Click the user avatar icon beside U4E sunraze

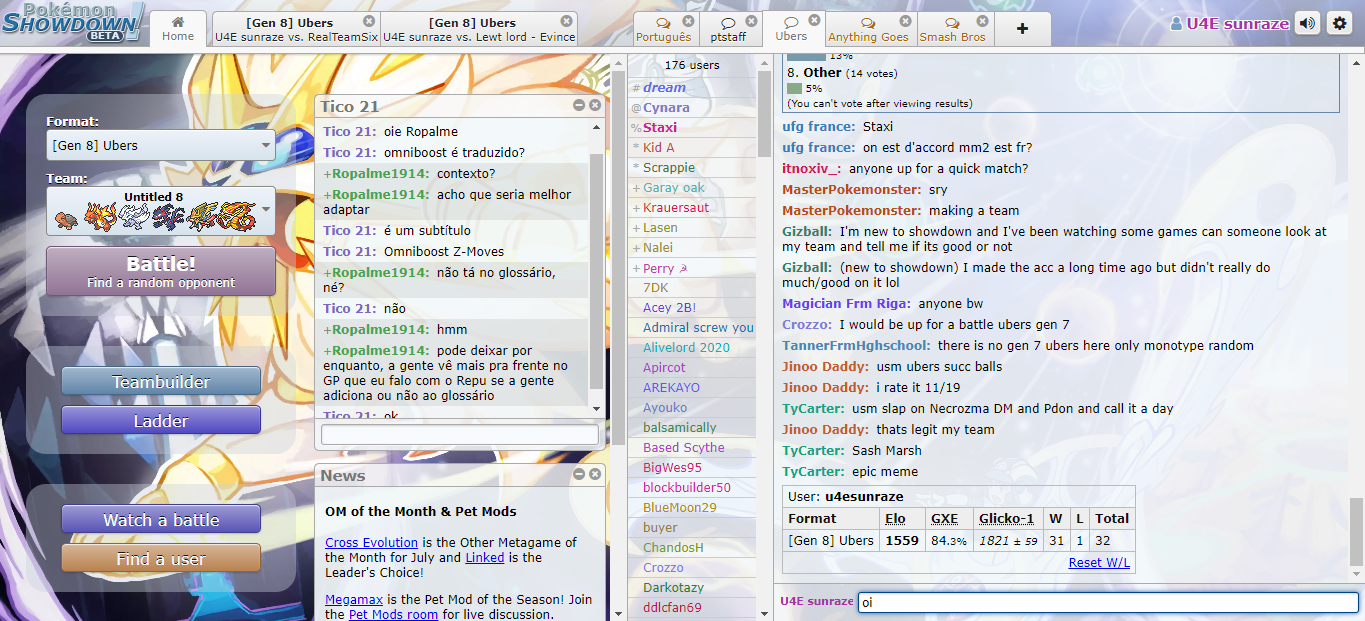pos(1176,24)
